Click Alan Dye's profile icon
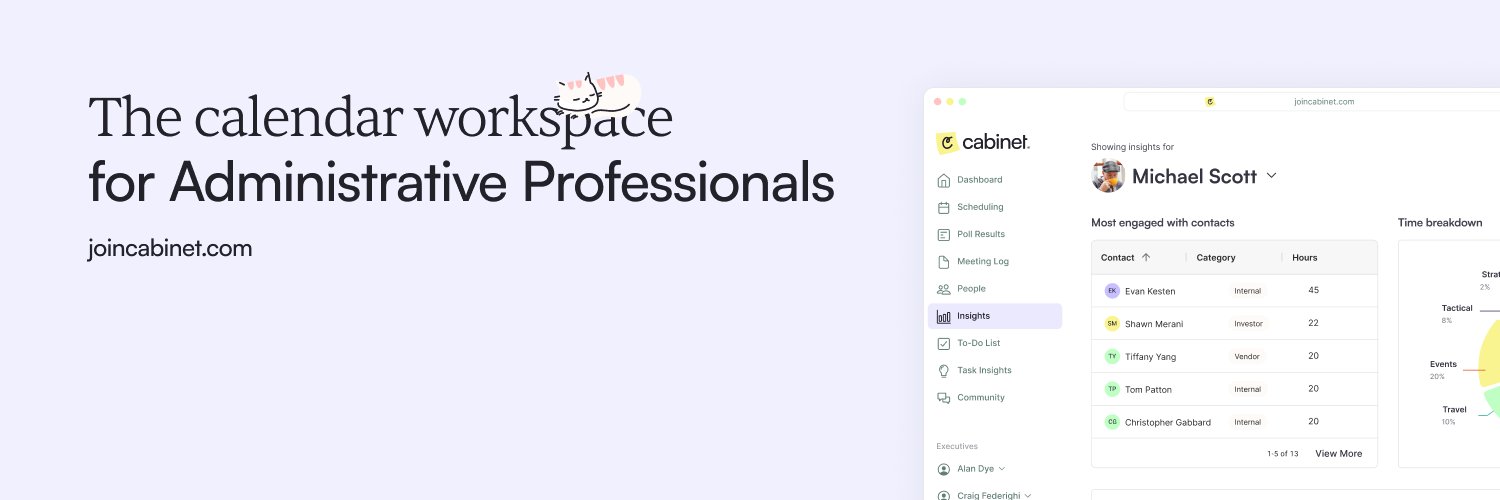Image resolution: width=1500 pixels, height=500 pixels. [943, 469]
